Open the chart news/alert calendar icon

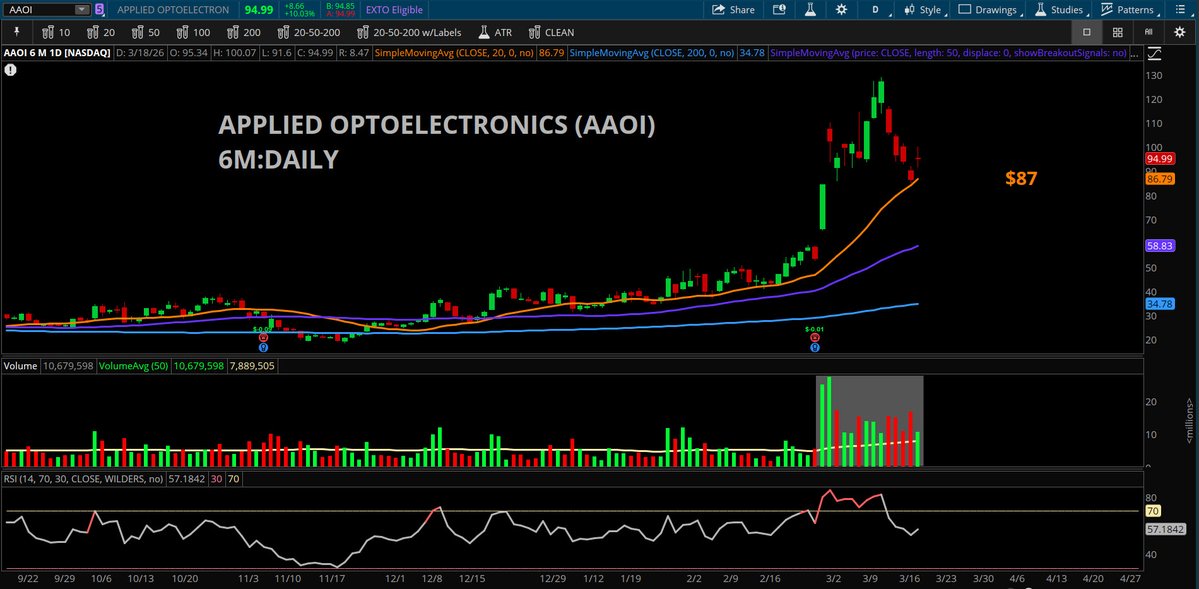click(778, 10)
